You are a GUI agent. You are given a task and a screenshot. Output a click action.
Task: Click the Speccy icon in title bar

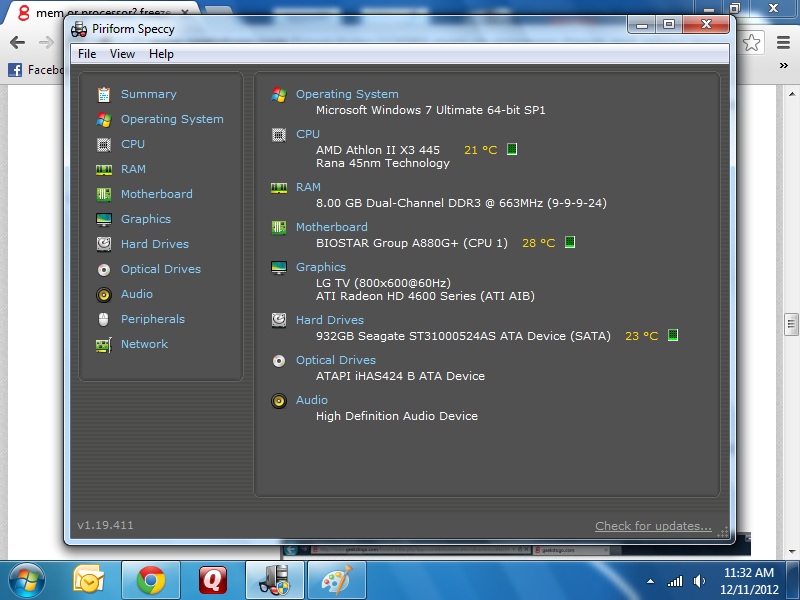[x=79, y=29]
